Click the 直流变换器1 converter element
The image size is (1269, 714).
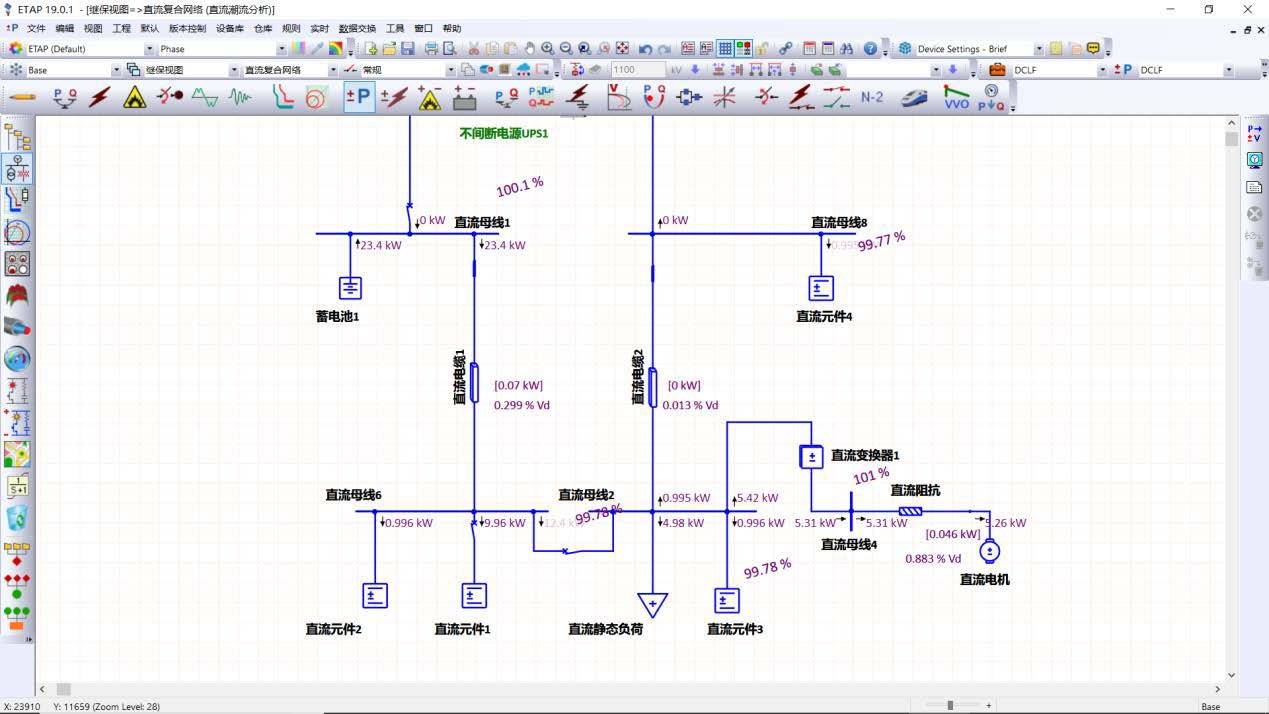click(x=811, y=457)
